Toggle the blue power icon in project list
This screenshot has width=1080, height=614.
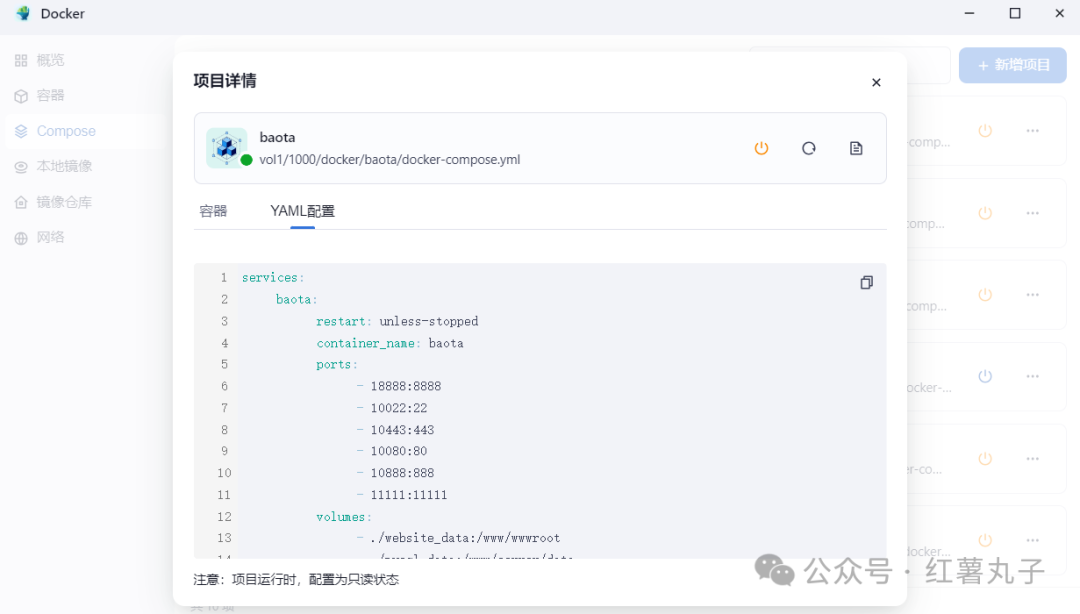coord(985,376)
